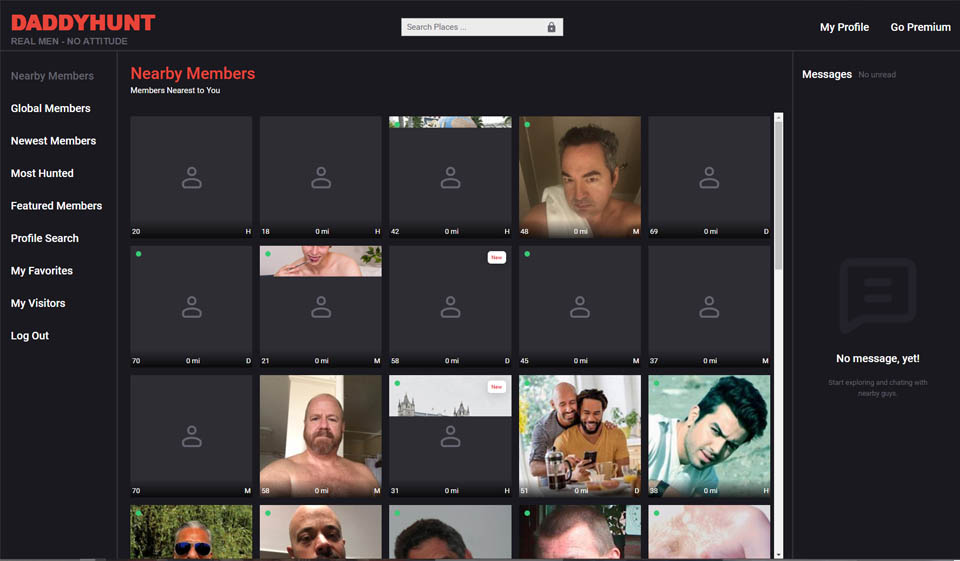Click the empty messages chat bubble icon
This screenshot has height=561, width=960.
(x=877, y=296)
